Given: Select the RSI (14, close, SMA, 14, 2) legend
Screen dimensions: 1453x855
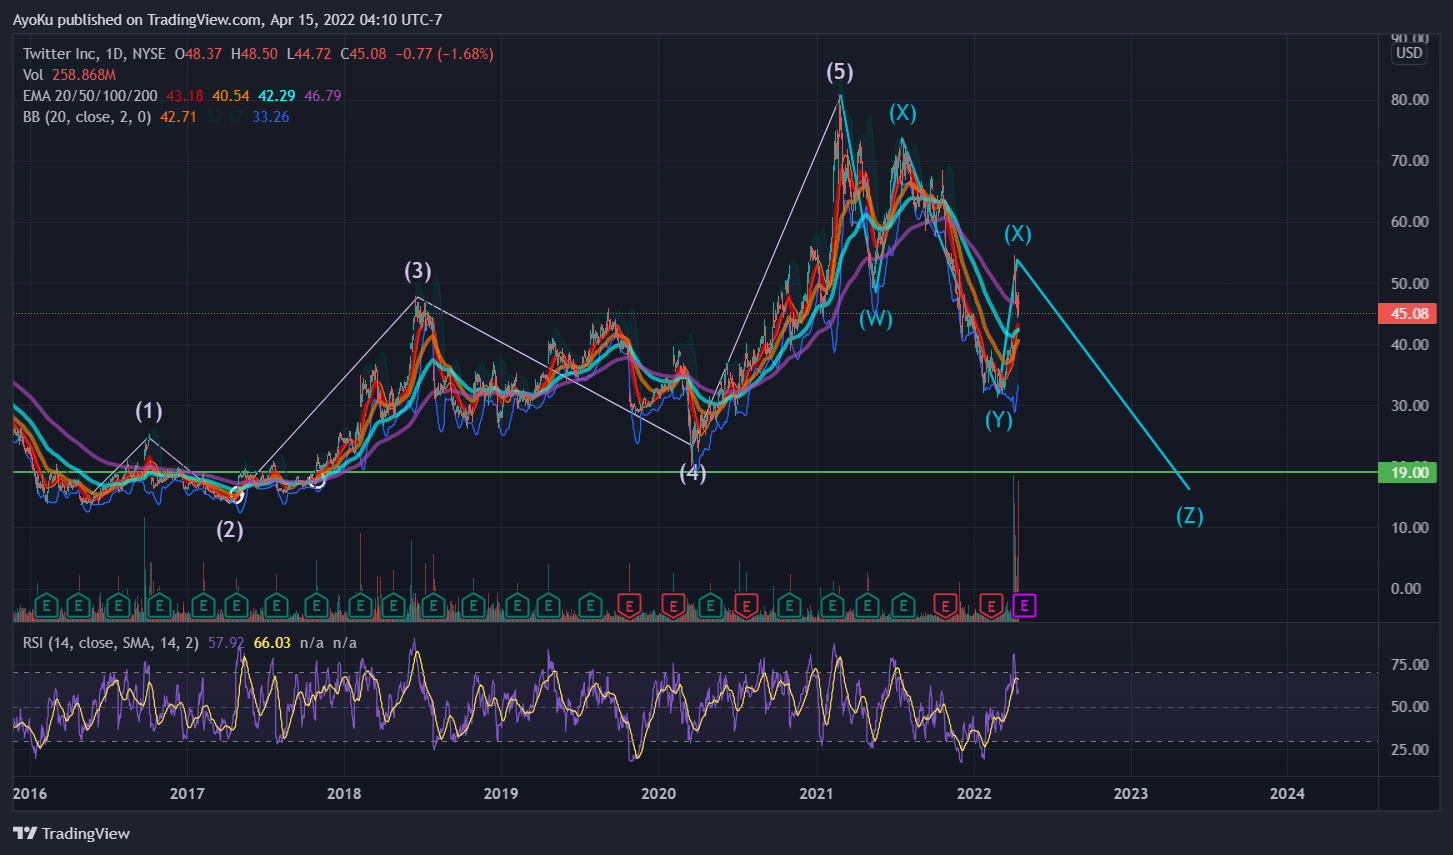Looking at the screenshot, I should click(x=111, y=643).
